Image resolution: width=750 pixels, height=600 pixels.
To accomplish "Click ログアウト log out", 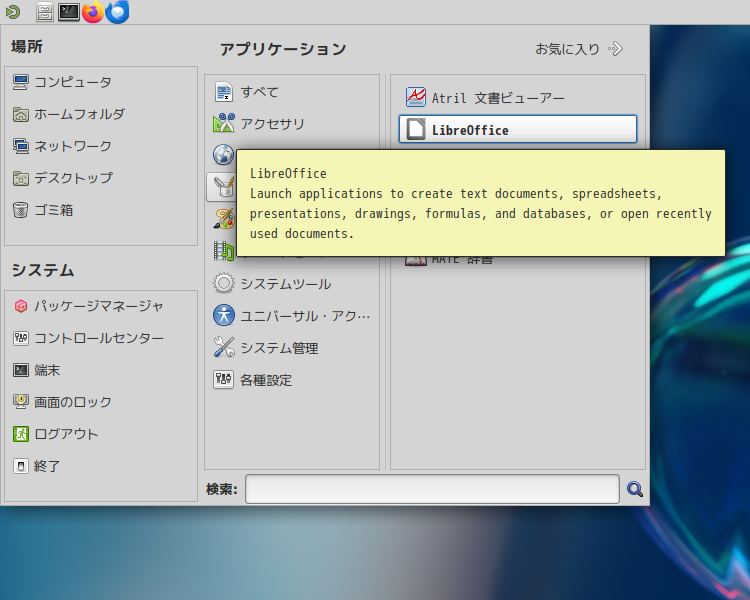I will [55, 434].
